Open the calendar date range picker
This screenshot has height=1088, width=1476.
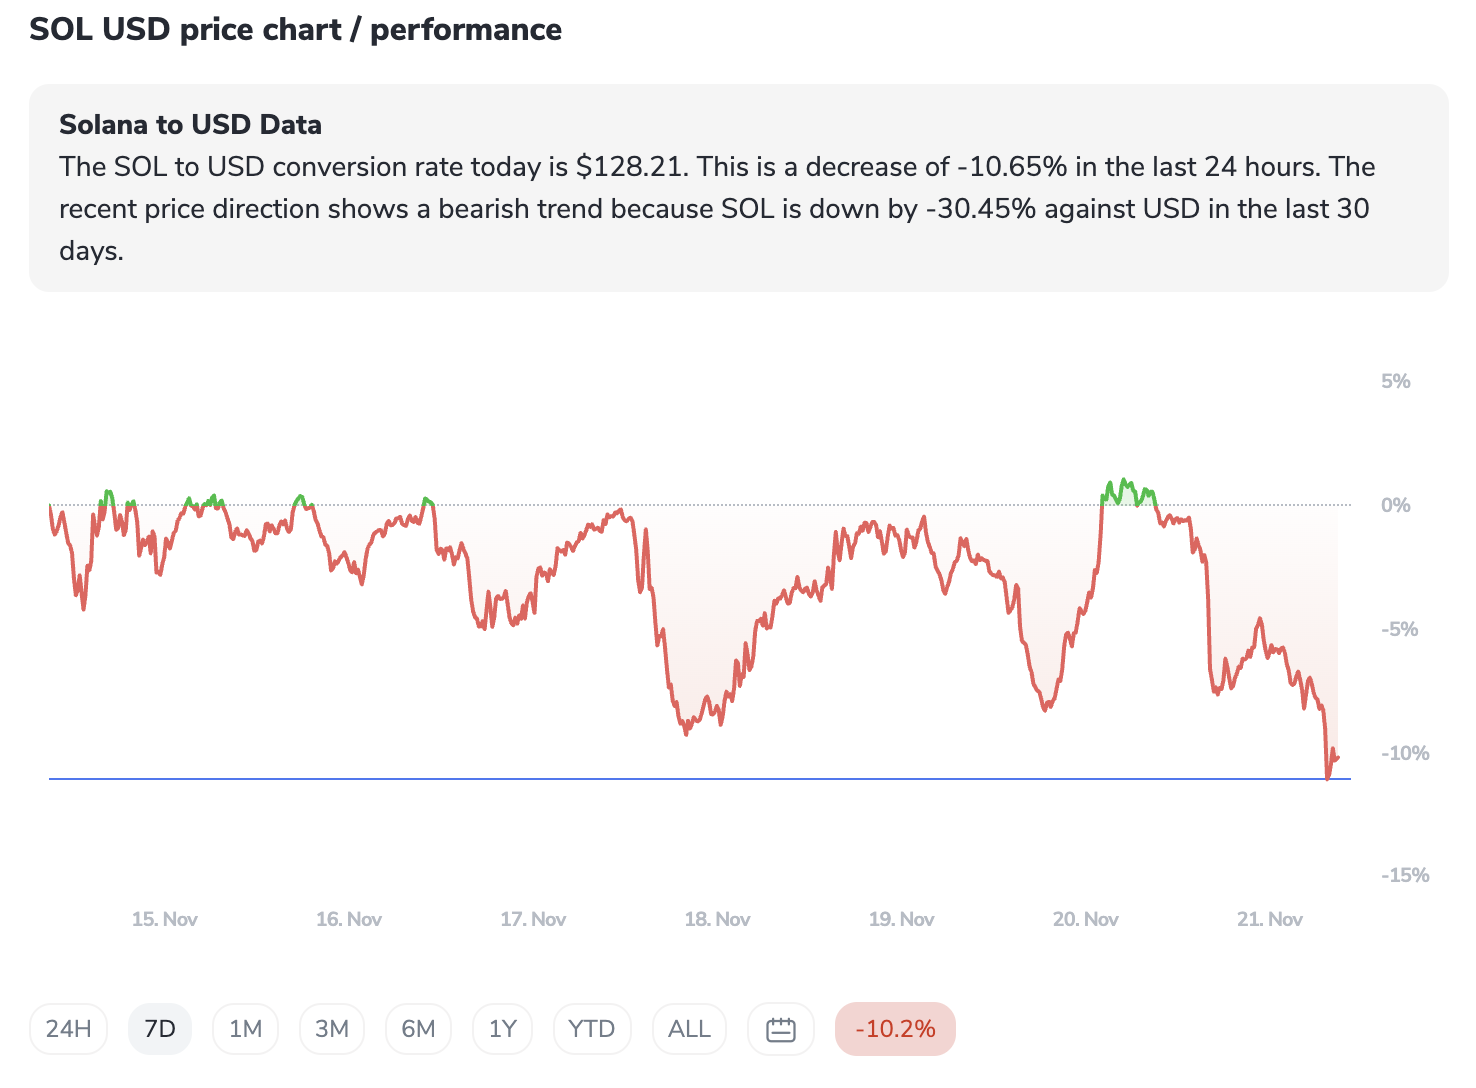click(780, 1029)
